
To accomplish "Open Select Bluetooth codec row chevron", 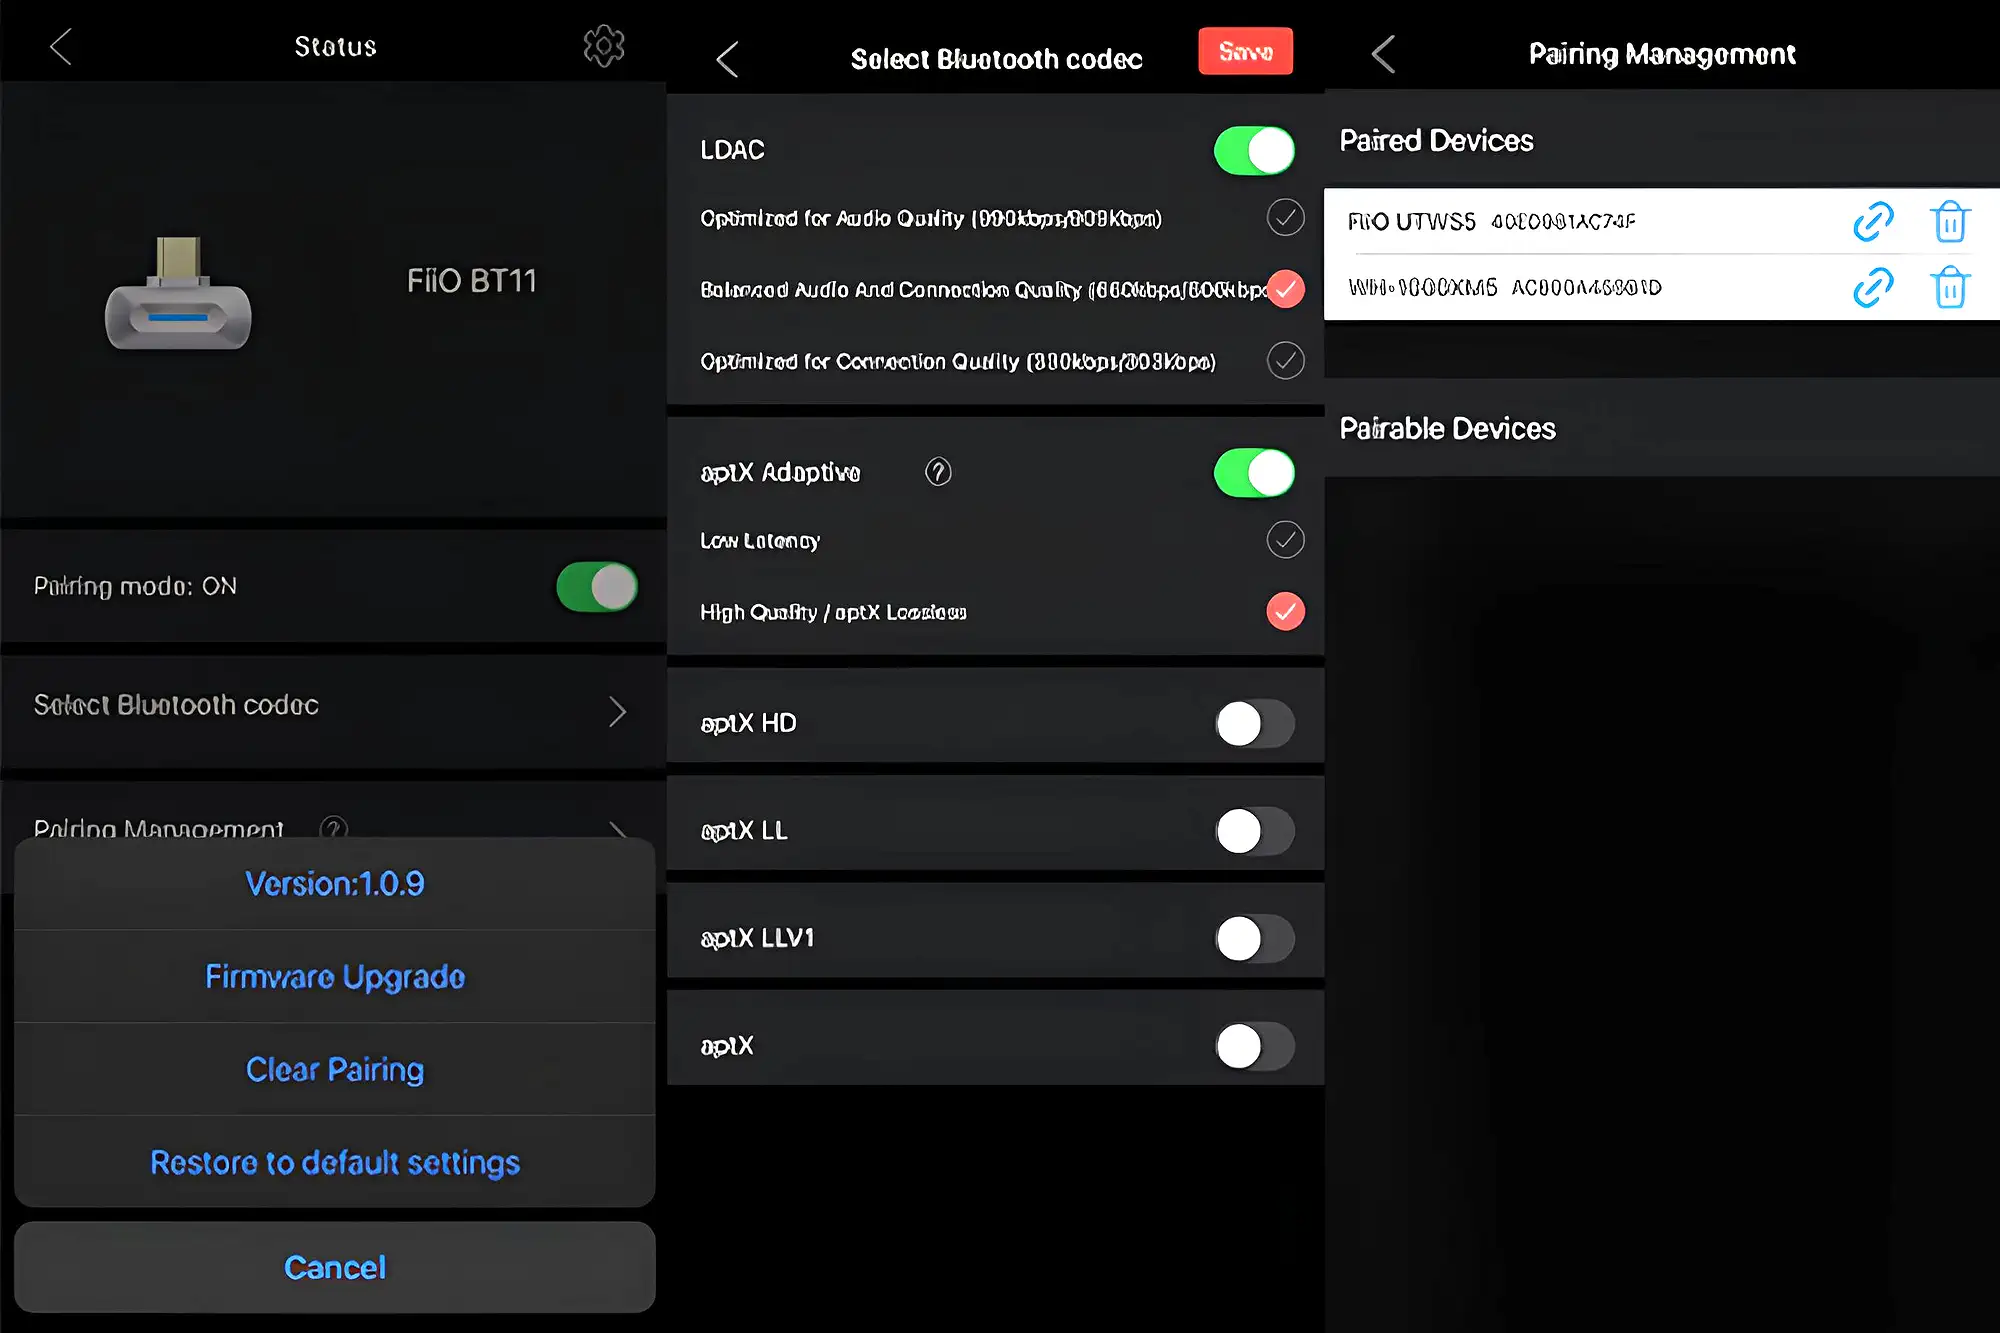I will [x=618, y=711].
